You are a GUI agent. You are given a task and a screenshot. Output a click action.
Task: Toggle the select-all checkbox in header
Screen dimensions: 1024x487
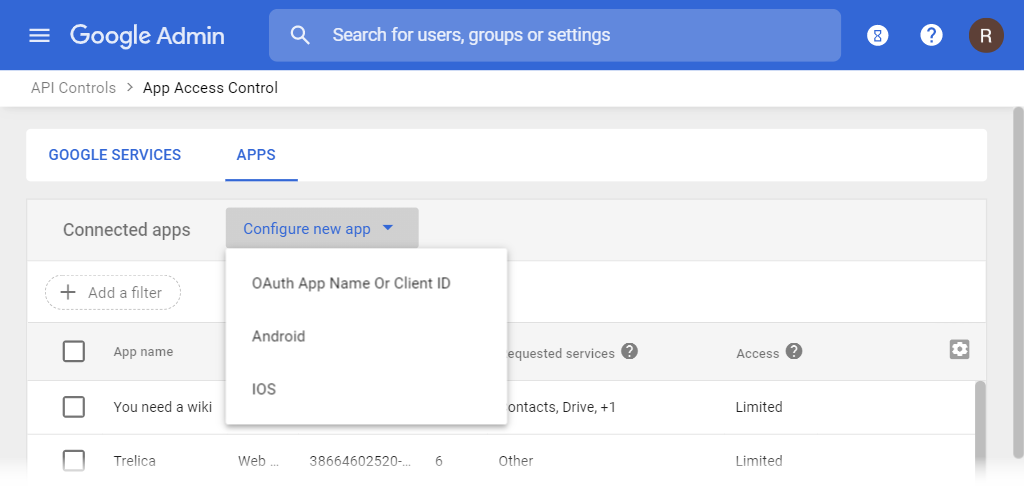click(x=74, y=351)
